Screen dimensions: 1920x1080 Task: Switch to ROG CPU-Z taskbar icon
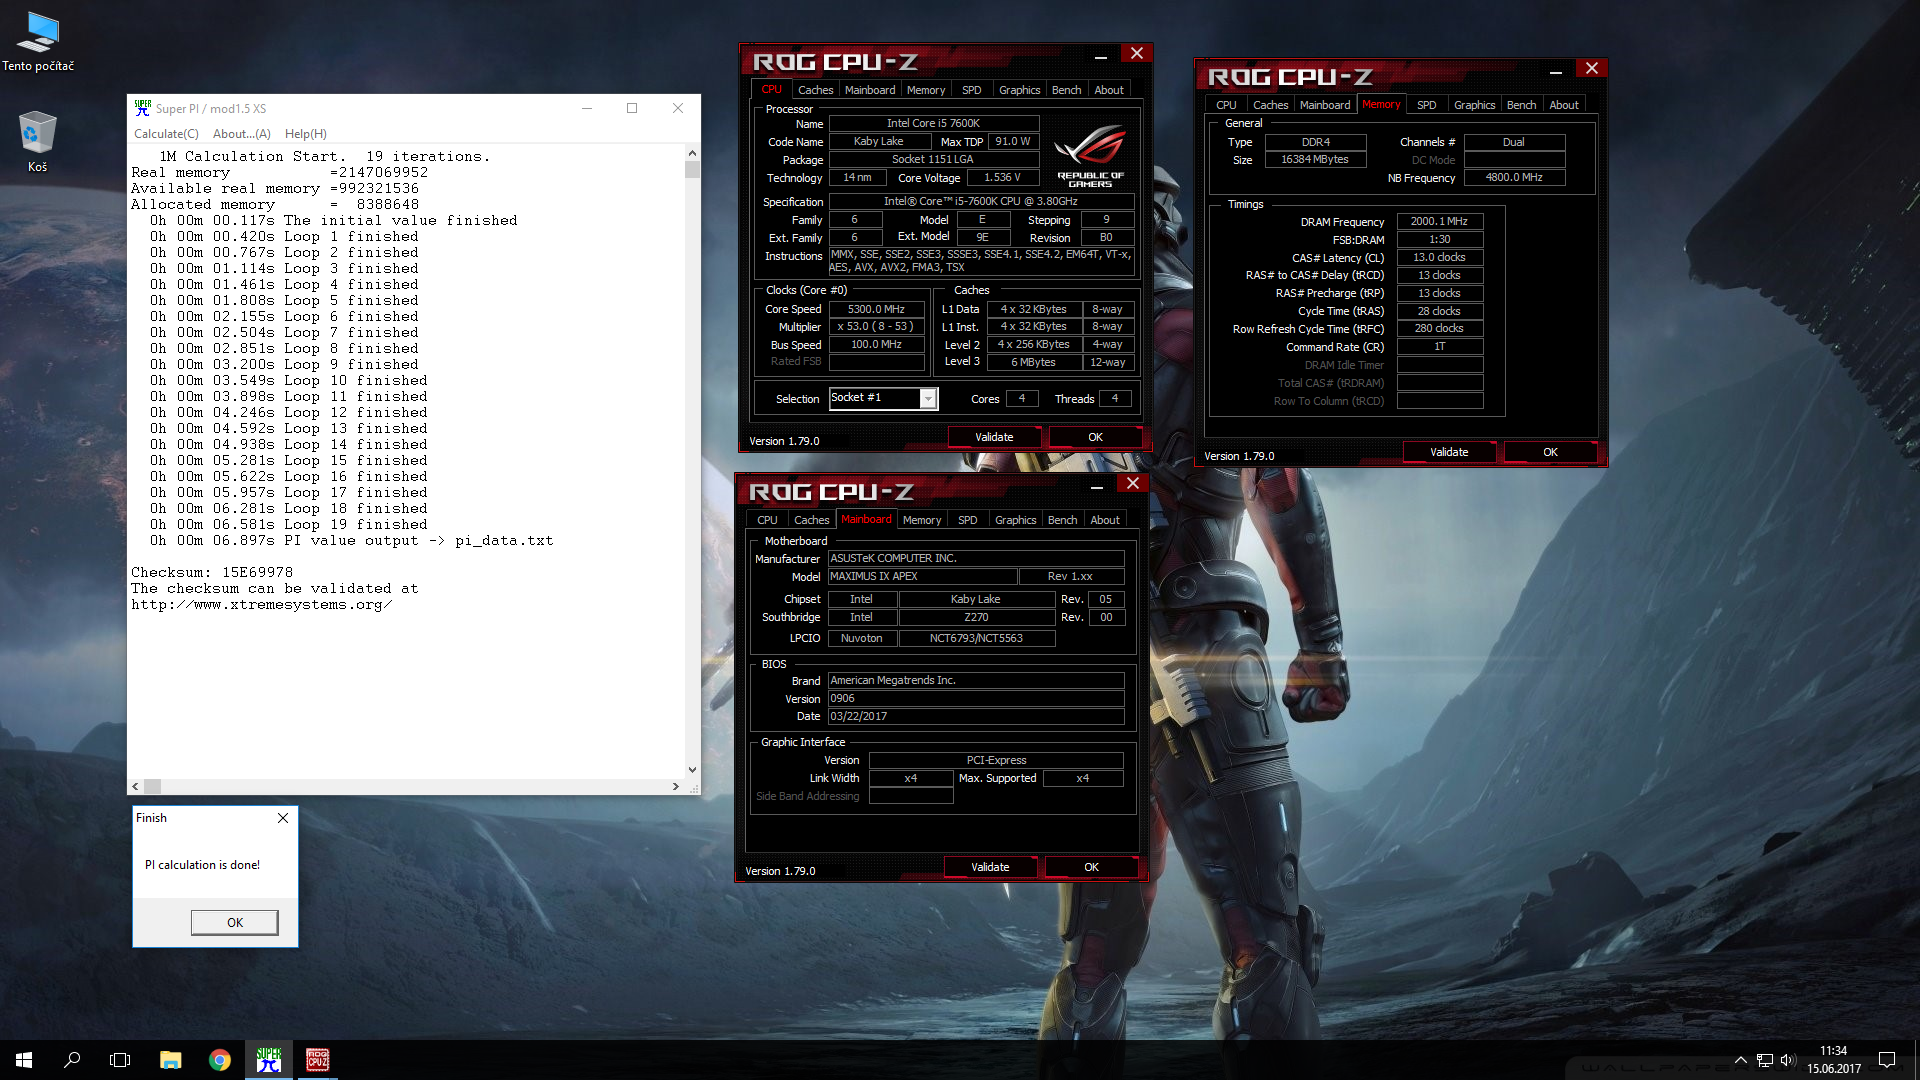click(x=318, y=1060)
